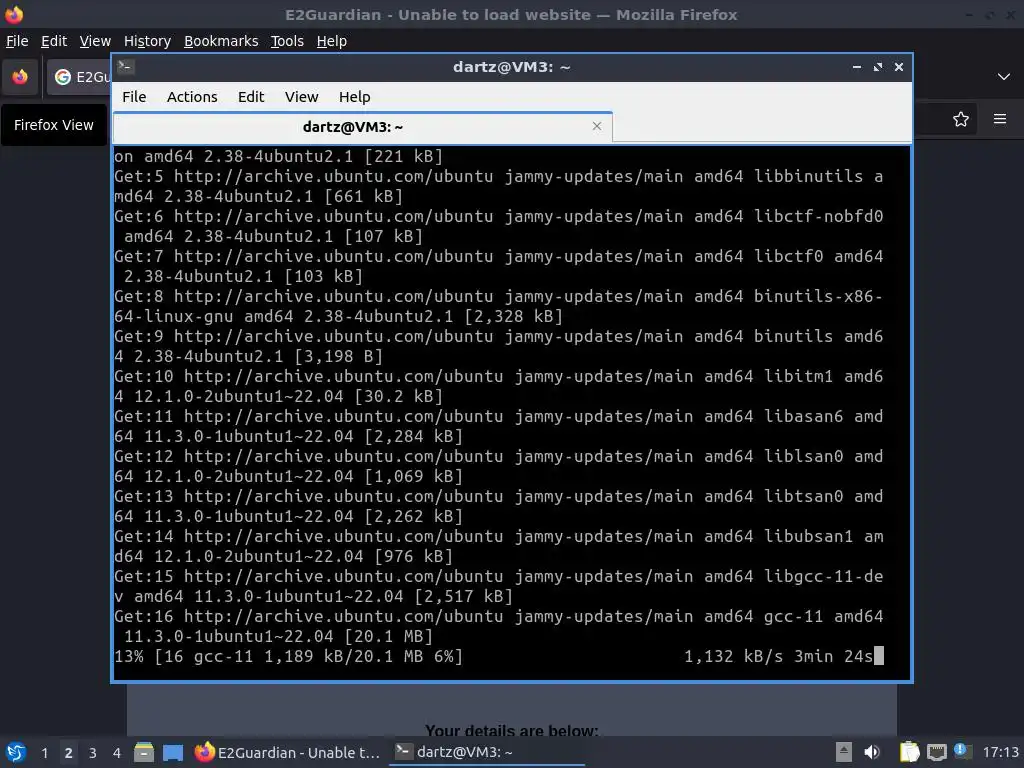Click the 13% gcc-11 progress status line
The height and width of the screenshot is (768, 1024).
pyautogui.click(x=289, y=656)
